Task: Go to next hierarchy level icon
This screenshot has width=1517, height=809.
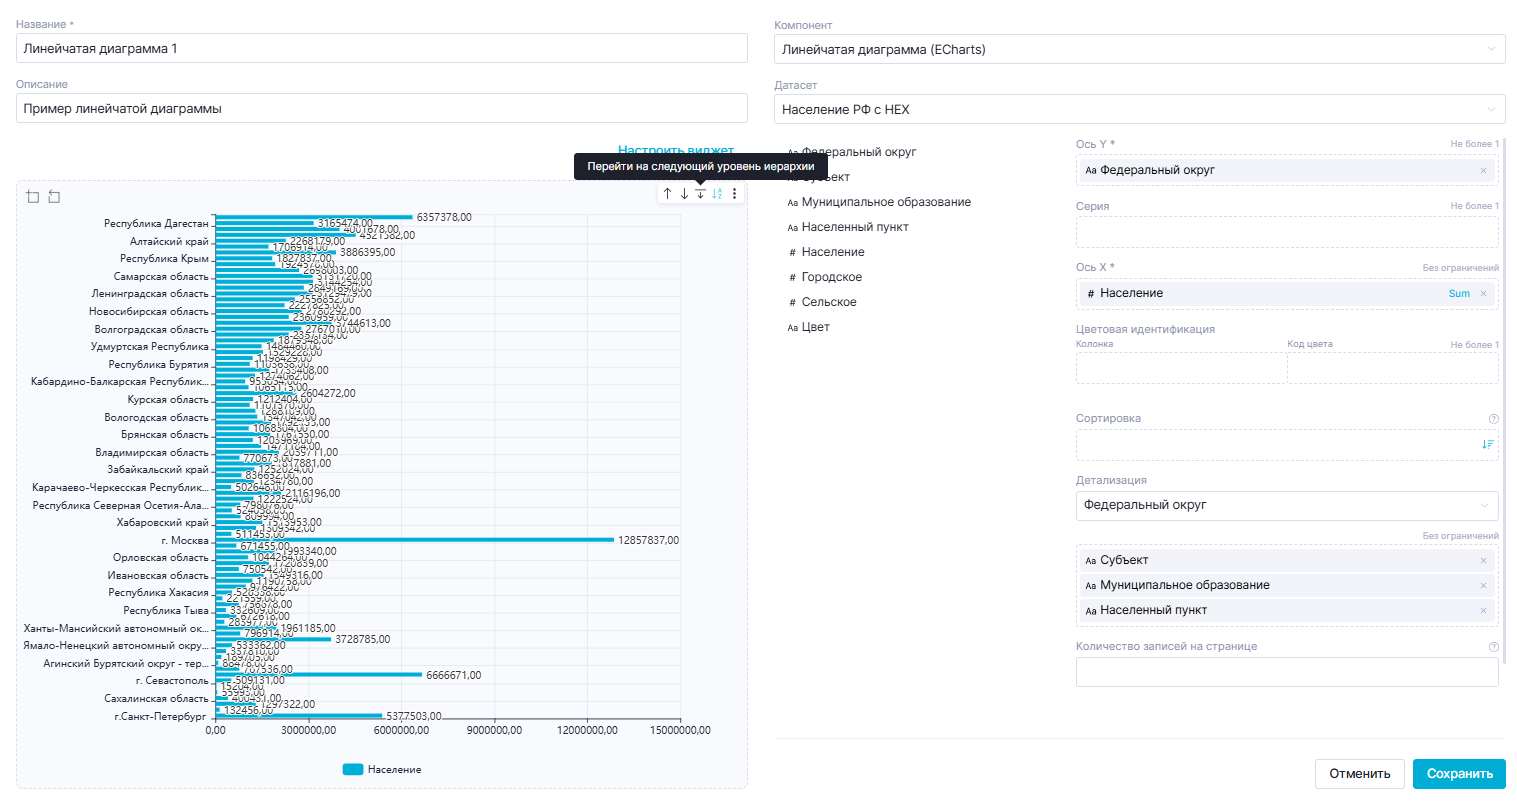Action: (x=700, y=194)
